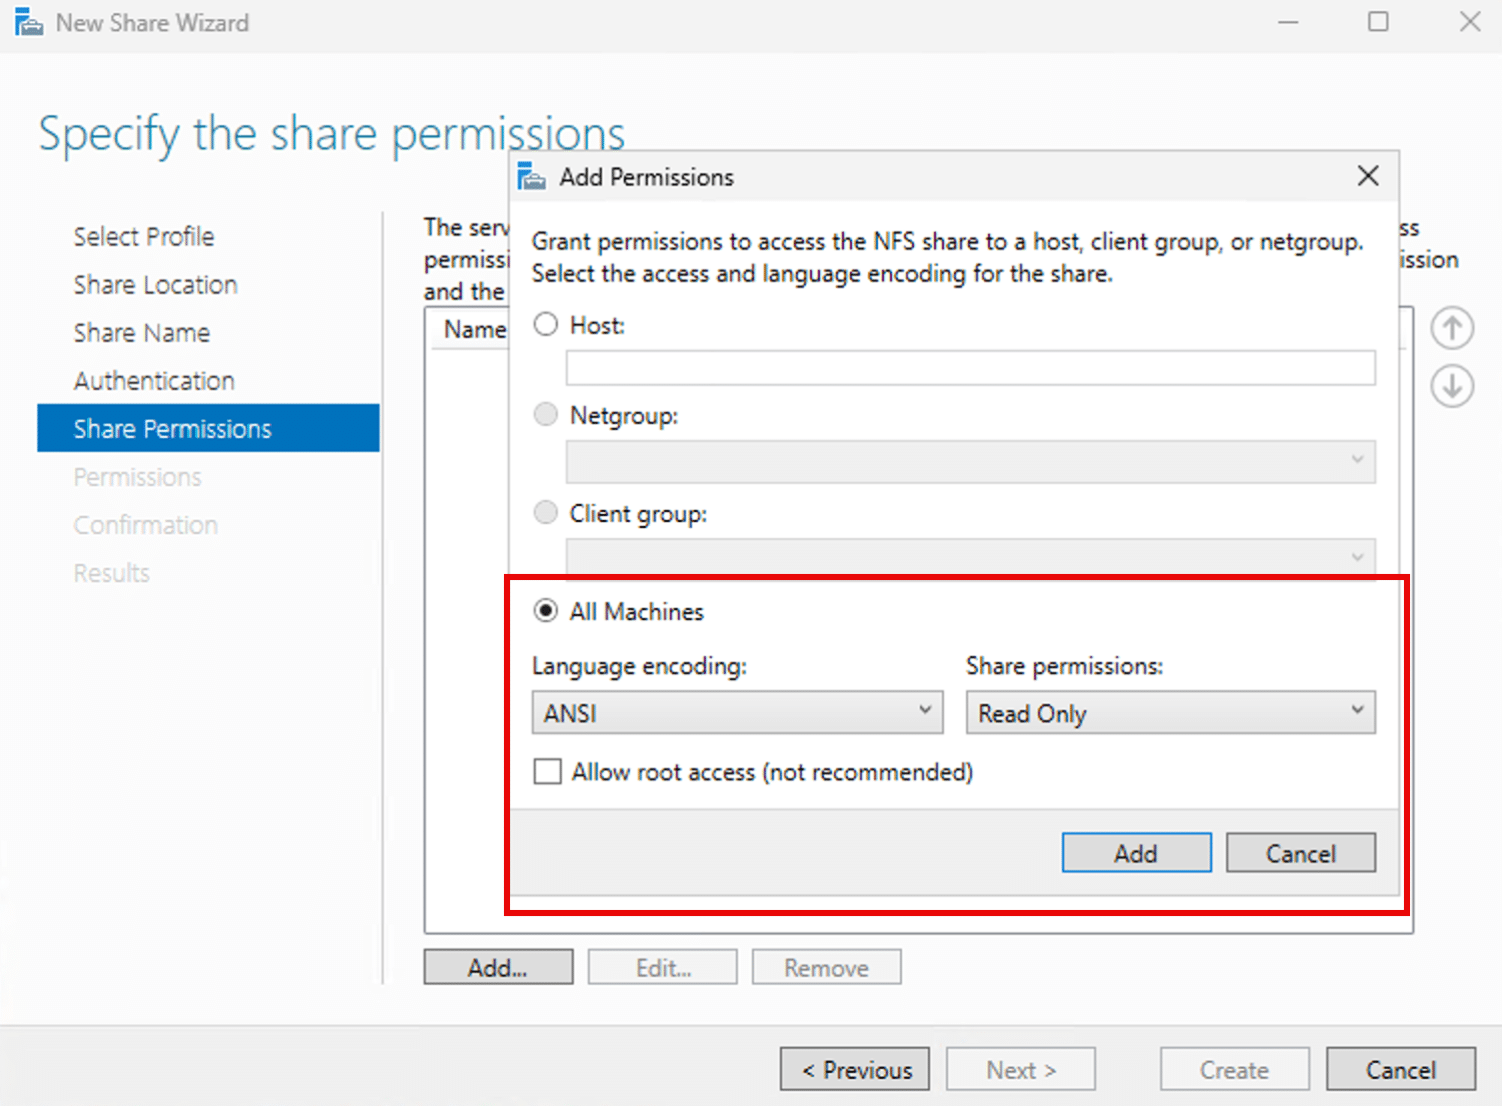
Task: Open the Authentication wizard step
Action: (x=154, y=380)
